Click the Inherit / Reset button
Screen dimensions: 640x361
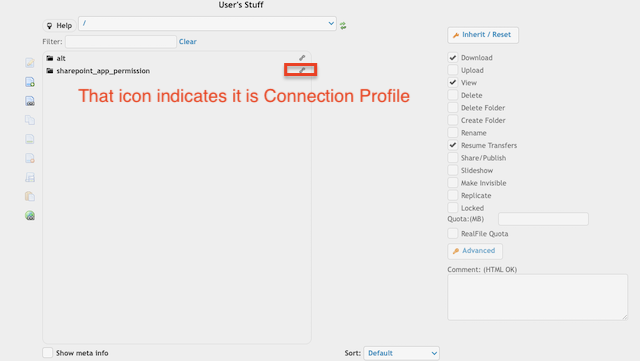coord(483,35)
